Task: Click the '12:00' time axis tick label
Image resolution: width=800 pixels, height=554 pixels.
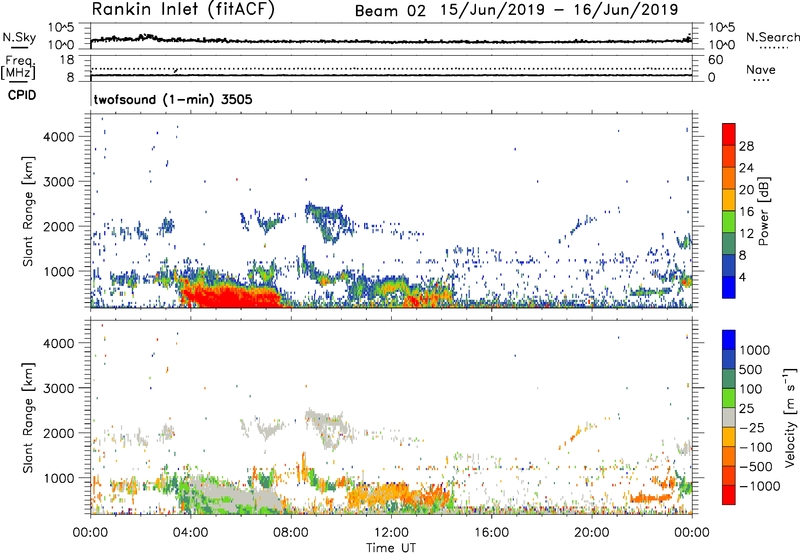Action: point(391,533)
